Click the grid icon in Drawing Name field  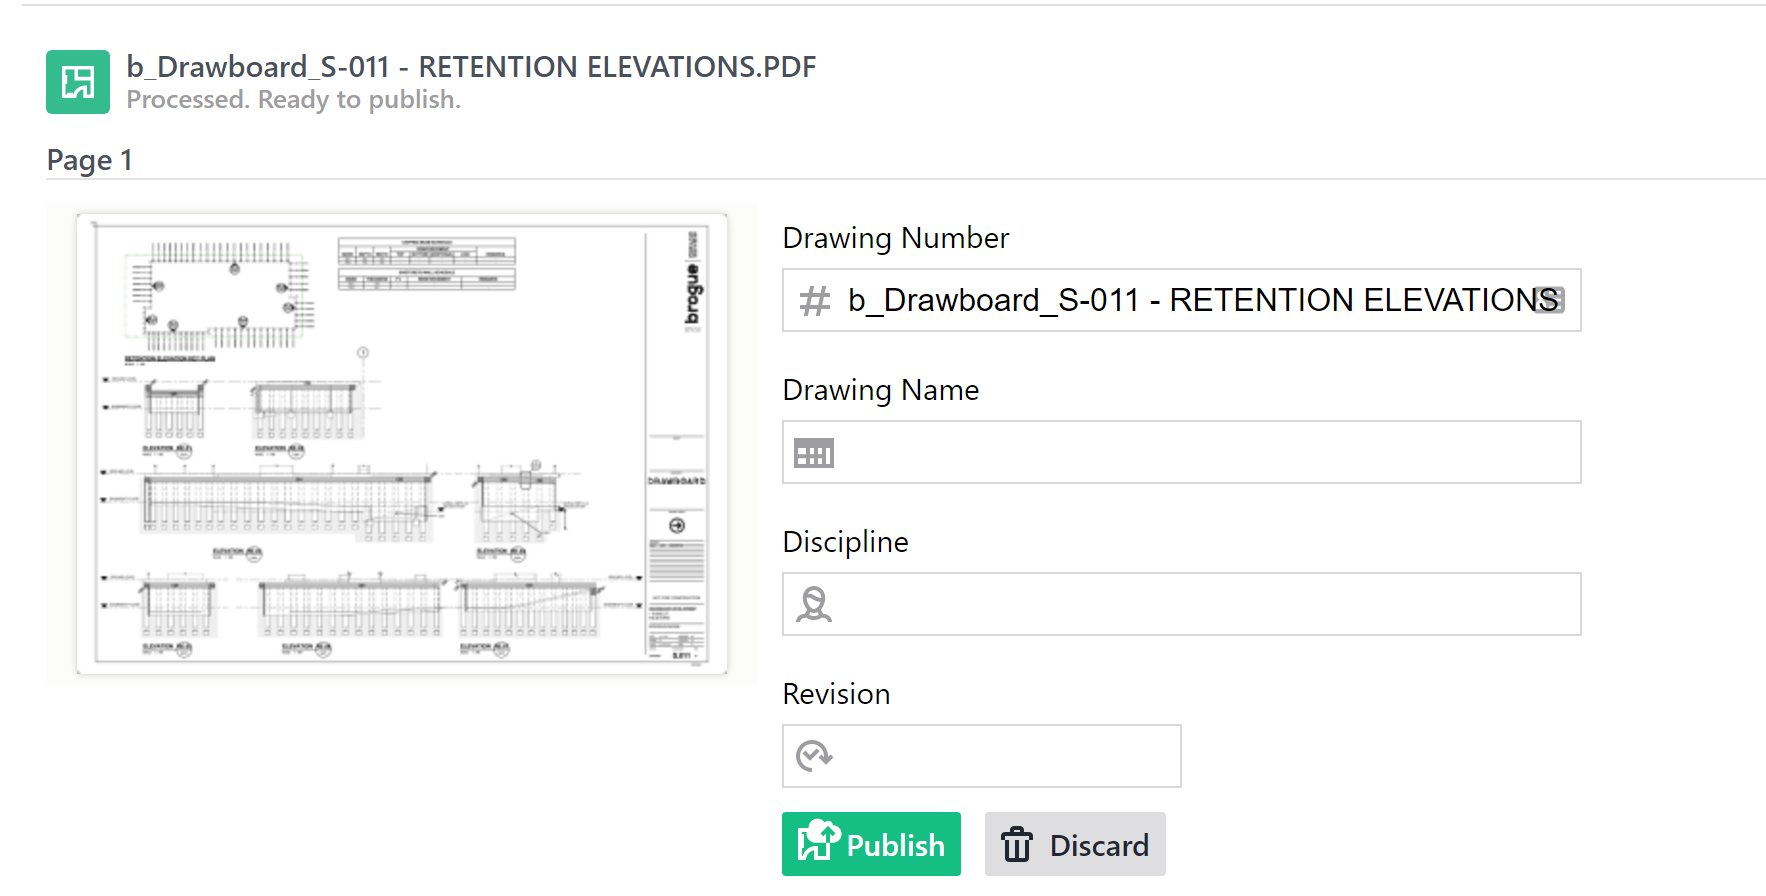tap(814, 453)
